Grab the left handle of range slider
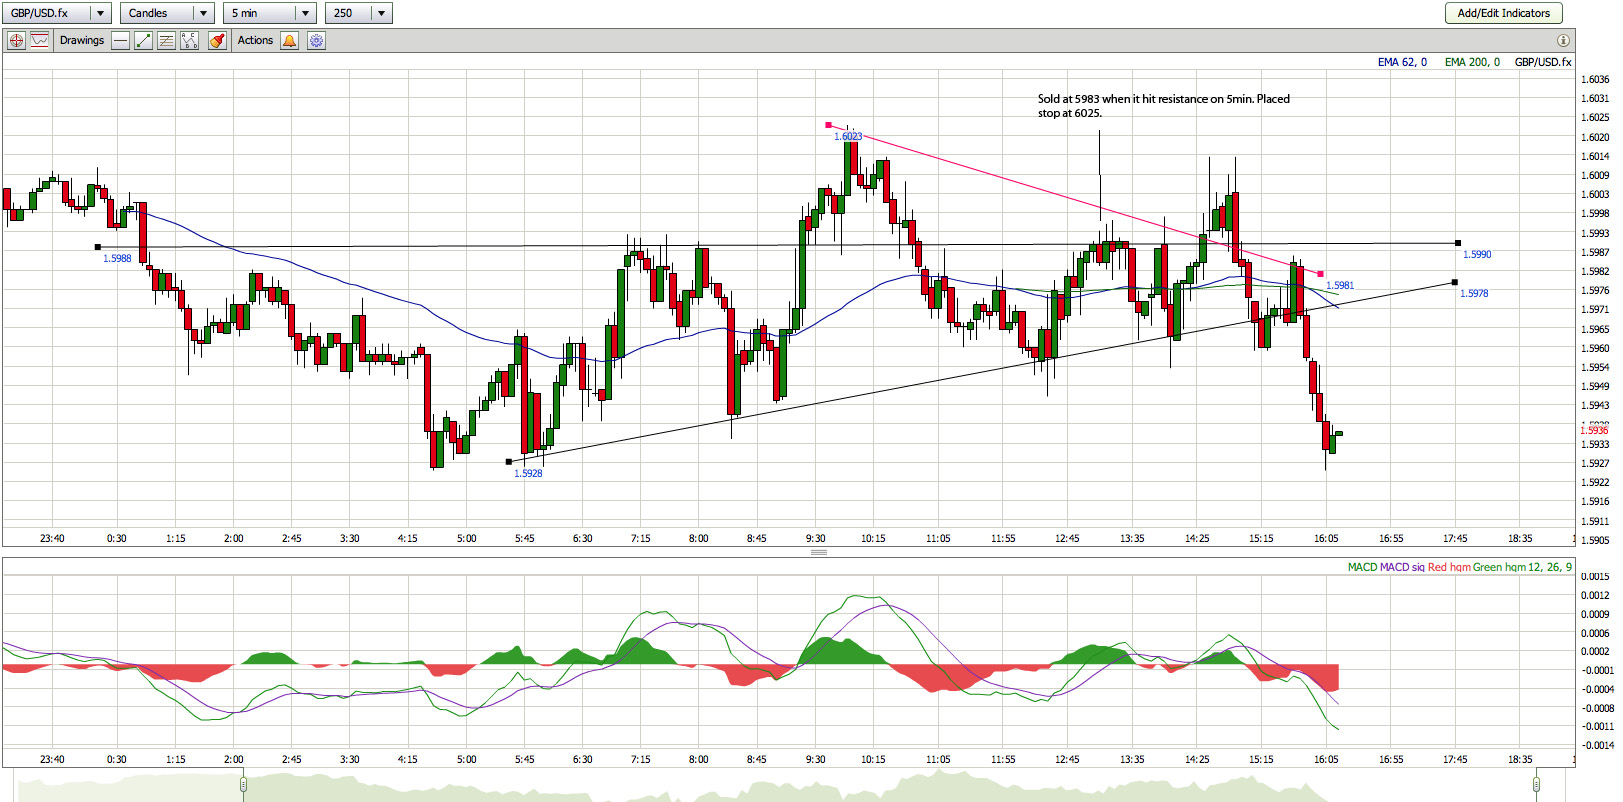This screenshot has width=1623, height=802. point(243,784)
